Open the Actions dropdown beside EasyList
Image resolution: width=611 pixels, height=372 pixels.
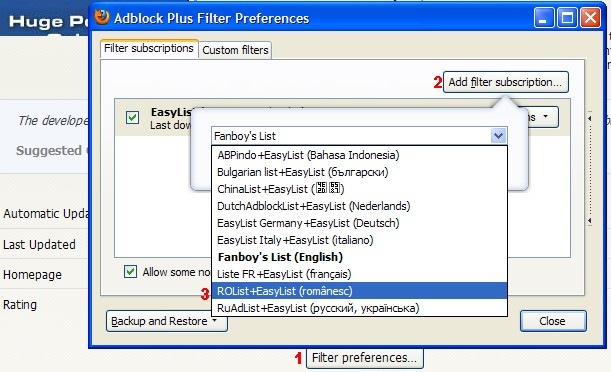point(542,117)
